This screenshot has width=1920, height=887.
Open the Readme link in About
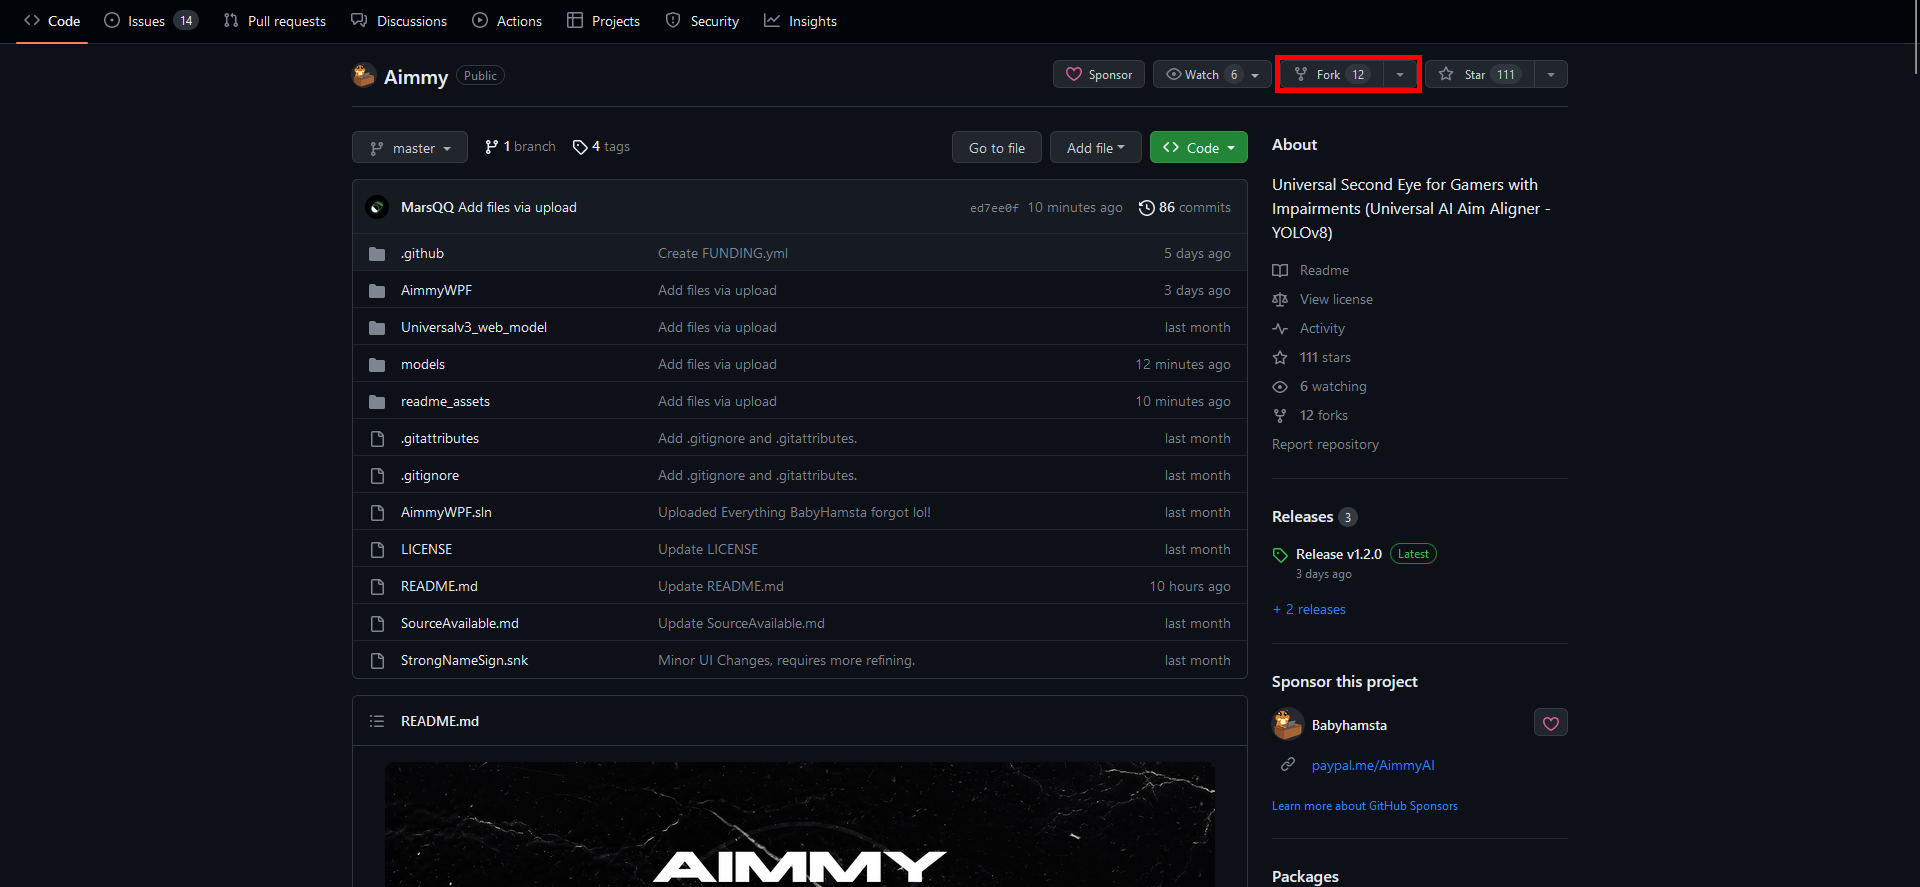[1311, 270]
